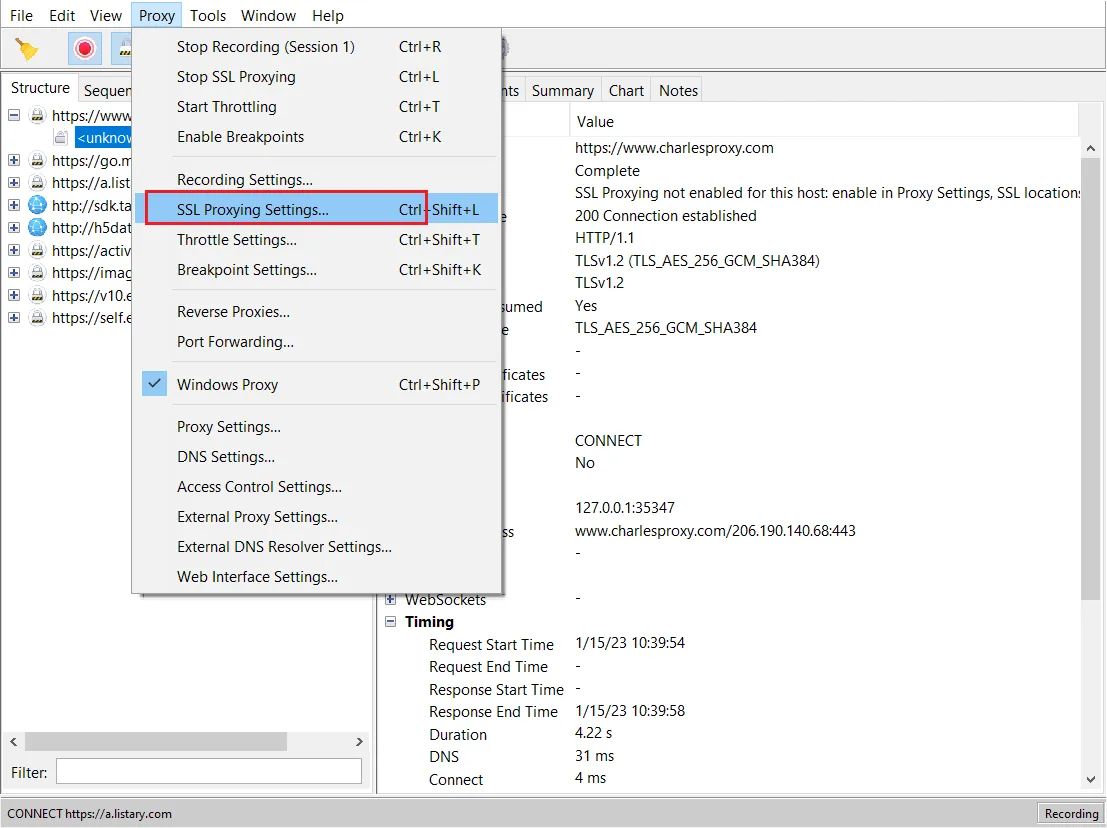1107x828 pixels.
Task: Switch to the Summary tab
Action: click(563, 90)
